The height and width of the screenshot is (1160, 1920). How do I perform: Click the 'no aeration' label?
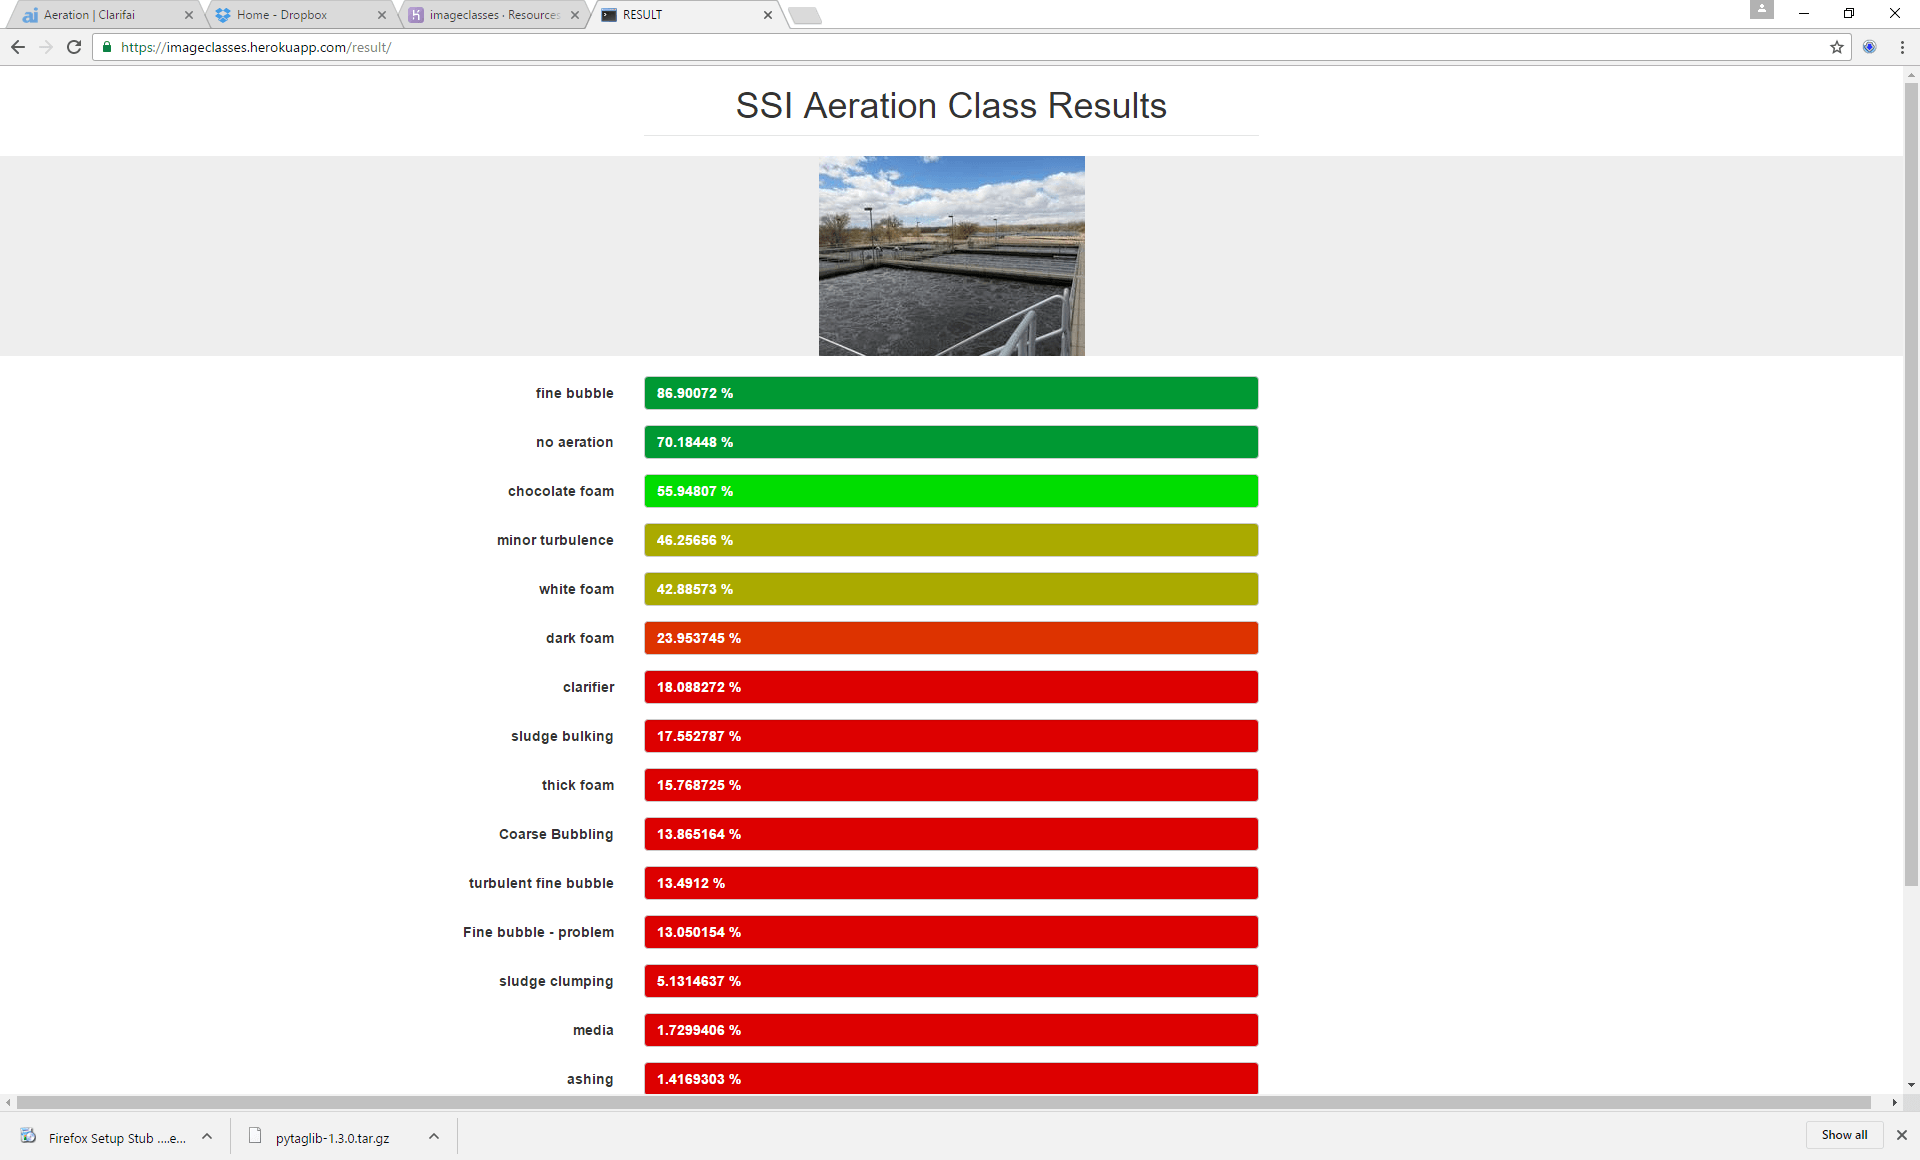[574, 442]
